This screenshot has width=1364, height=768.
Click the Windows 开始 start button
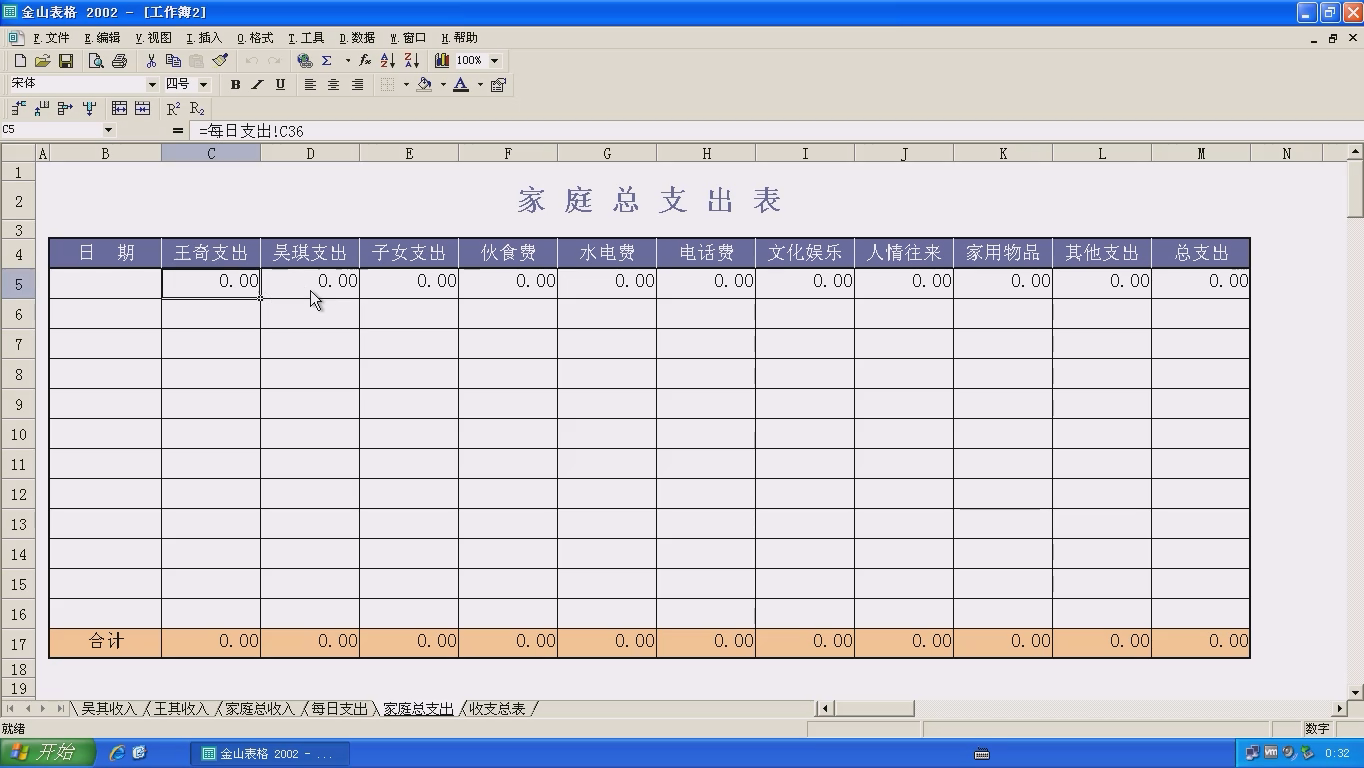[x=47, y=753]
